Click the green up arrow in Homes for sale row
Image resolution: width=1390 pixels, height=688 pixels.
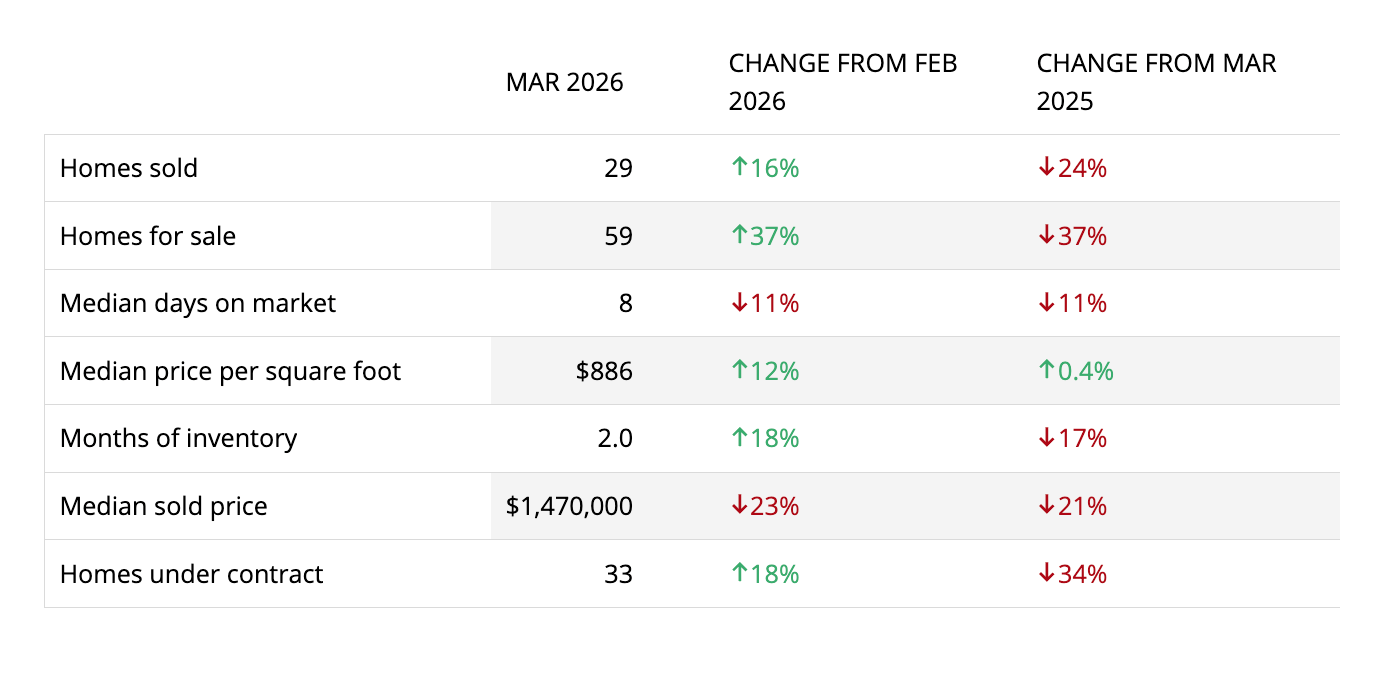(740, 236)
